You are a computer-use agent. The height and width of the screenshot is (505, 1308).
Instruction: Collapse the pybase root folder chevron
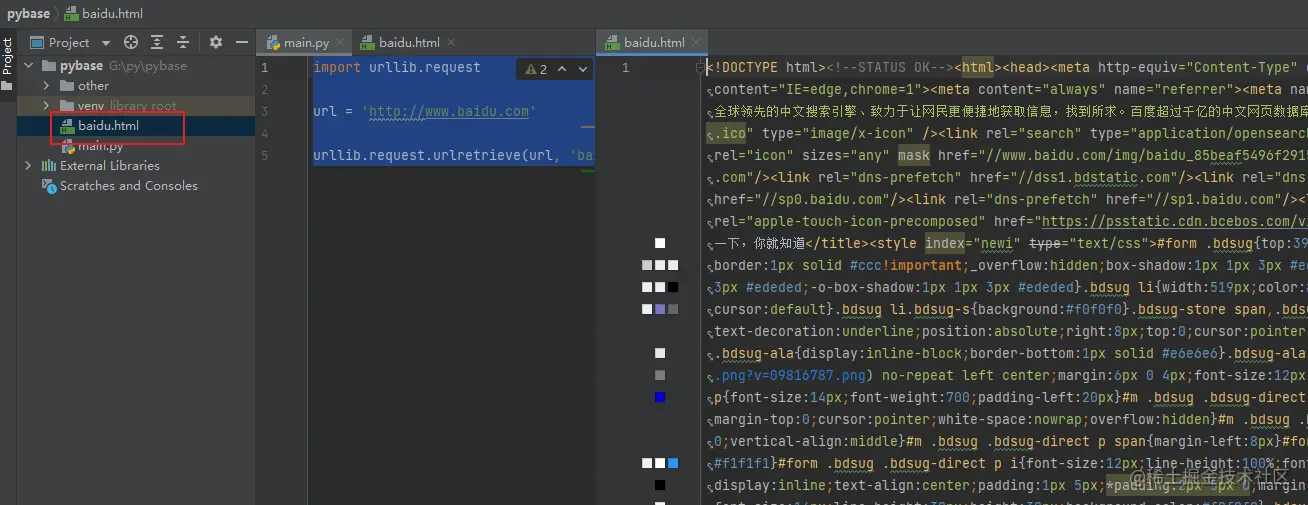28,66
